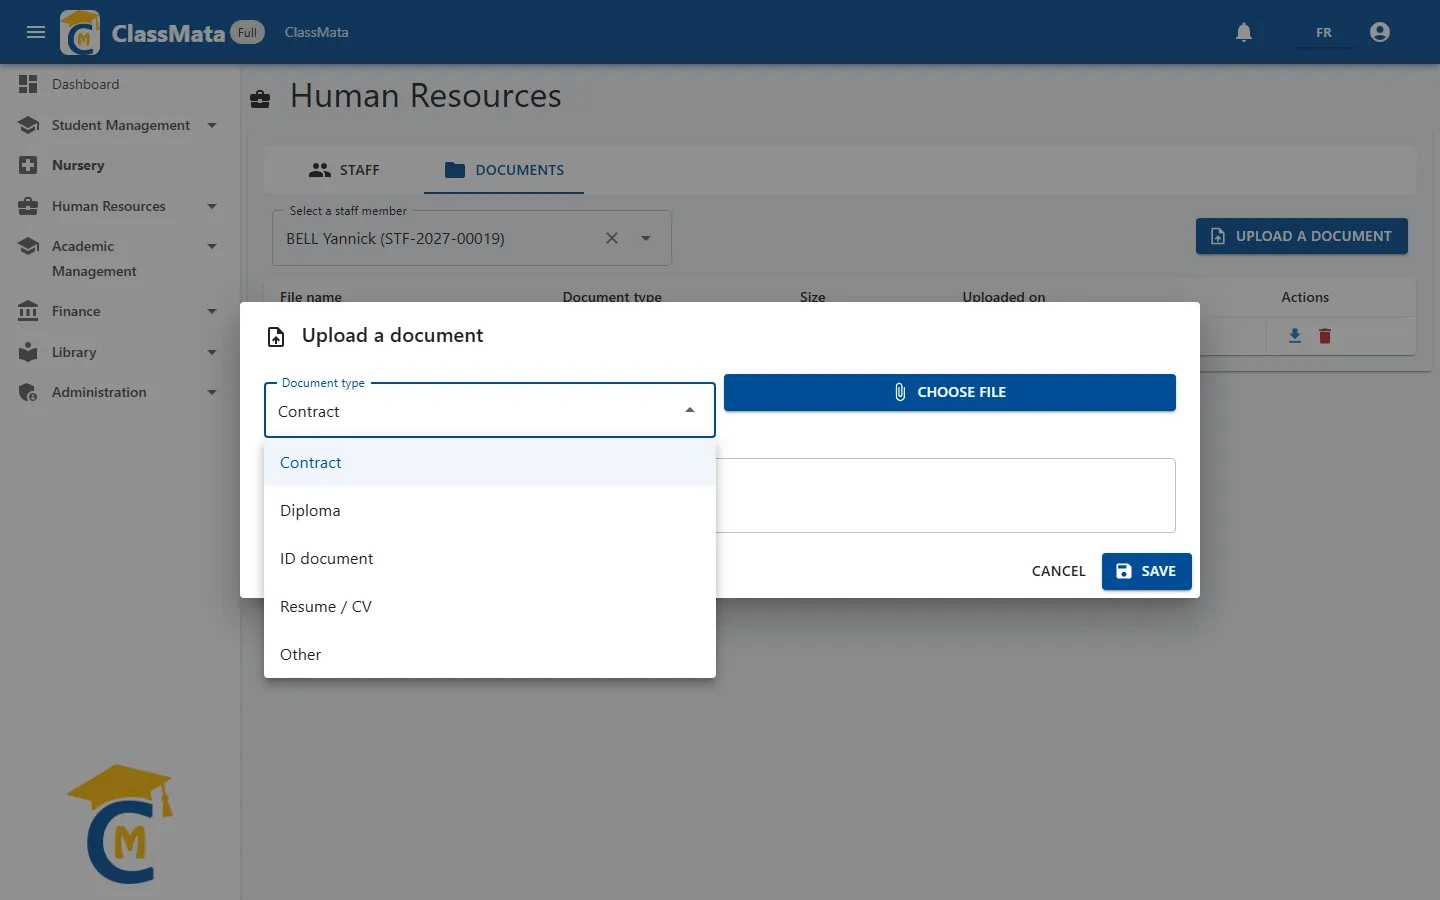Click the Administration shield icon
Screen dimensions: 1440x900
point(28,392)
